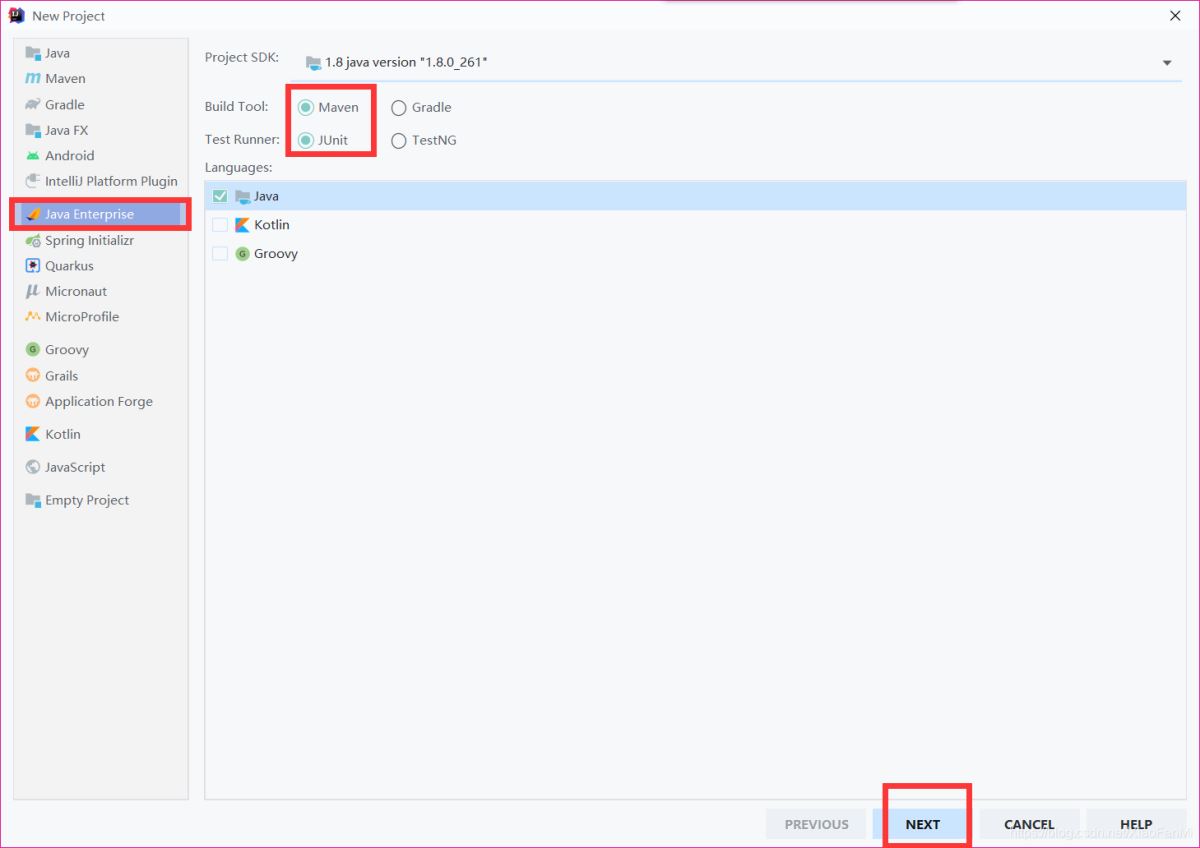Click the Micronaut mu icon

pos(33,291)
